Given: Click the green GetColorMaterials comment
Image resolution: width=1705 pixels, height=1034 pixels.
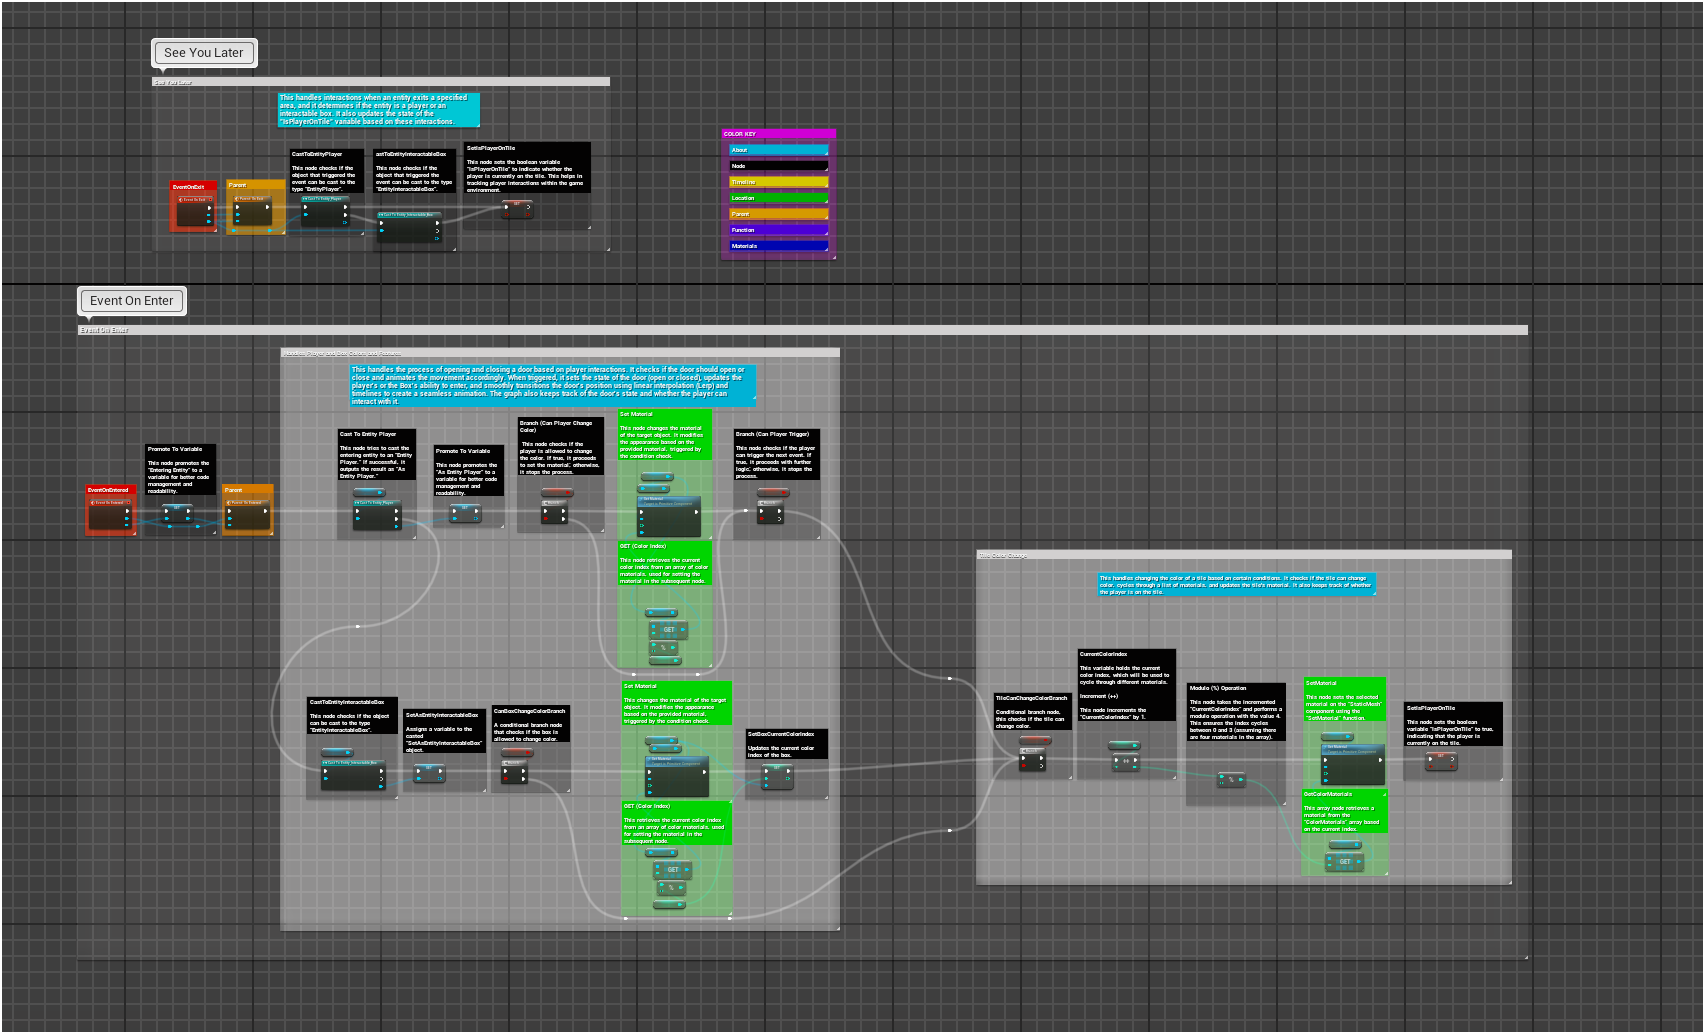Looking at the screenshot, I should (1344, 811).
